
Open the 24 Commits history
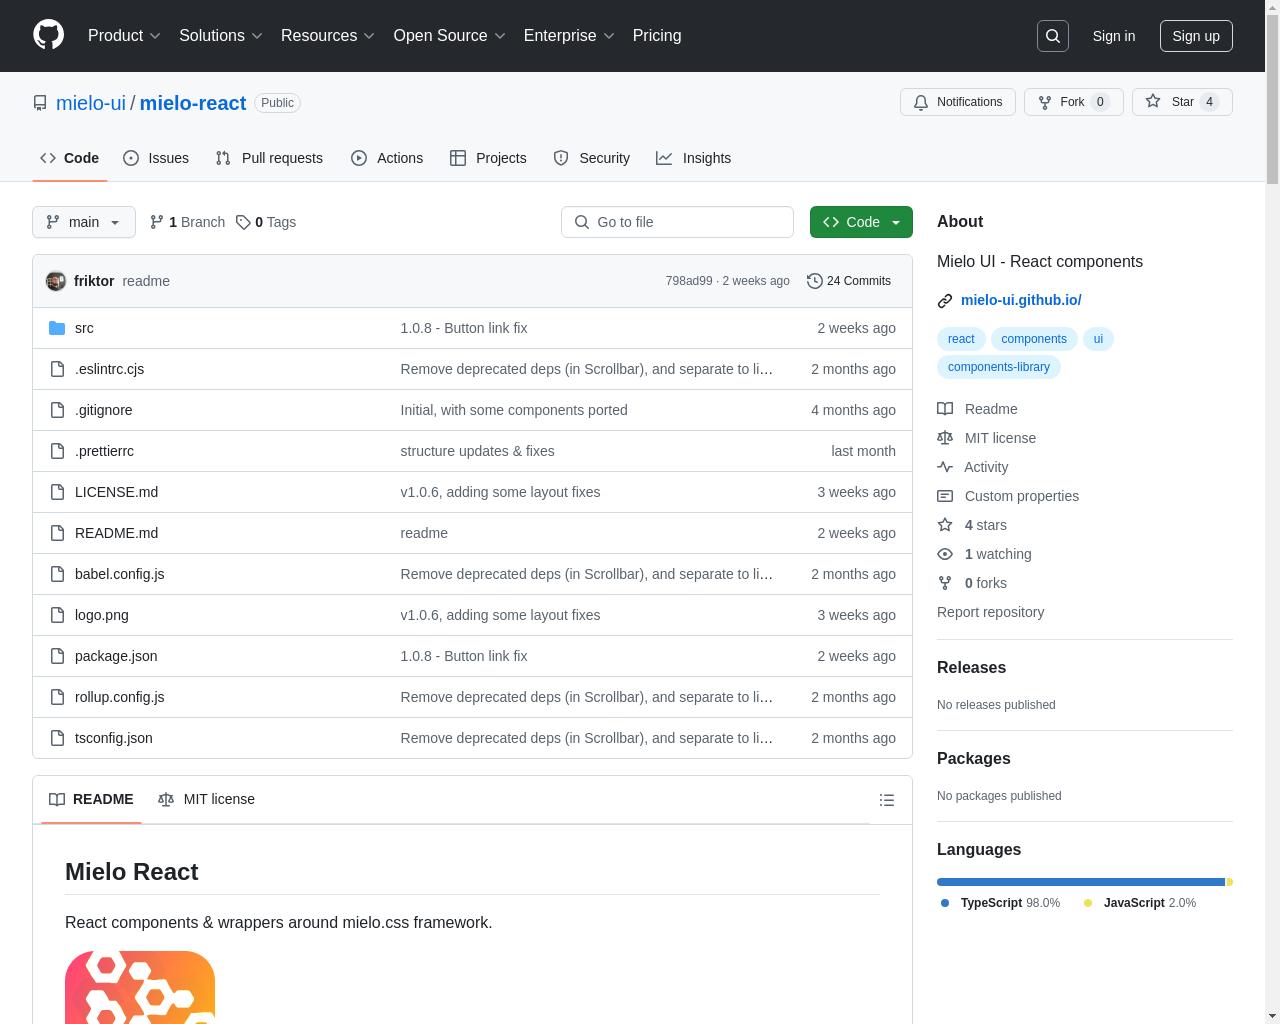pyautogui.click(x=849, y=281)
